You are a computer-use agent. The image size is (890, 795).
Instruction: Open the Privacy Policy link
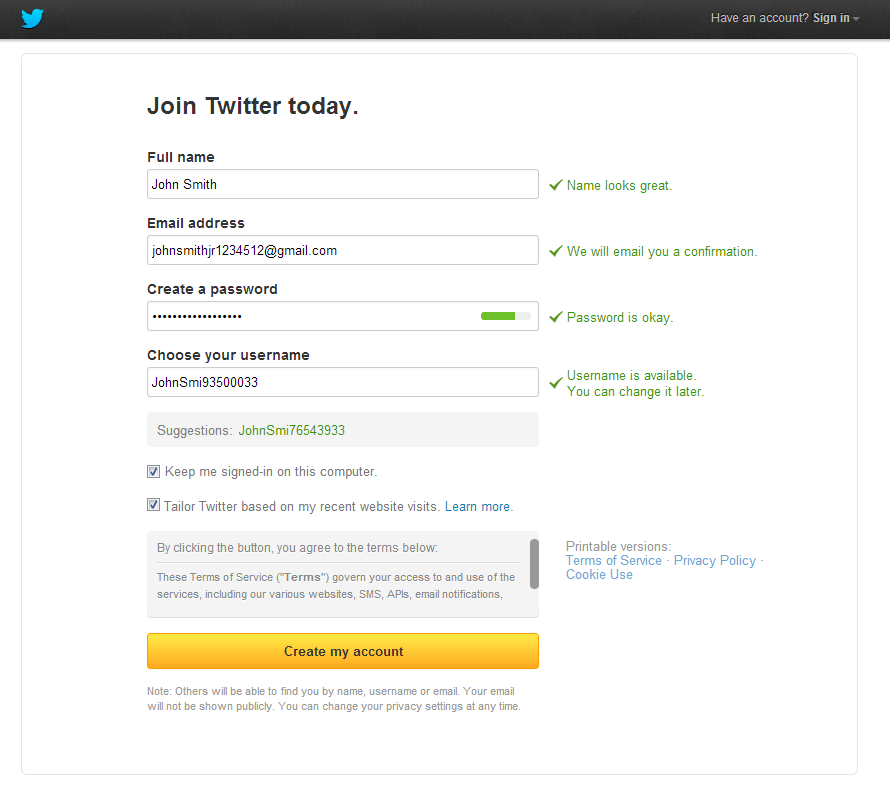(x=714, y=560)
